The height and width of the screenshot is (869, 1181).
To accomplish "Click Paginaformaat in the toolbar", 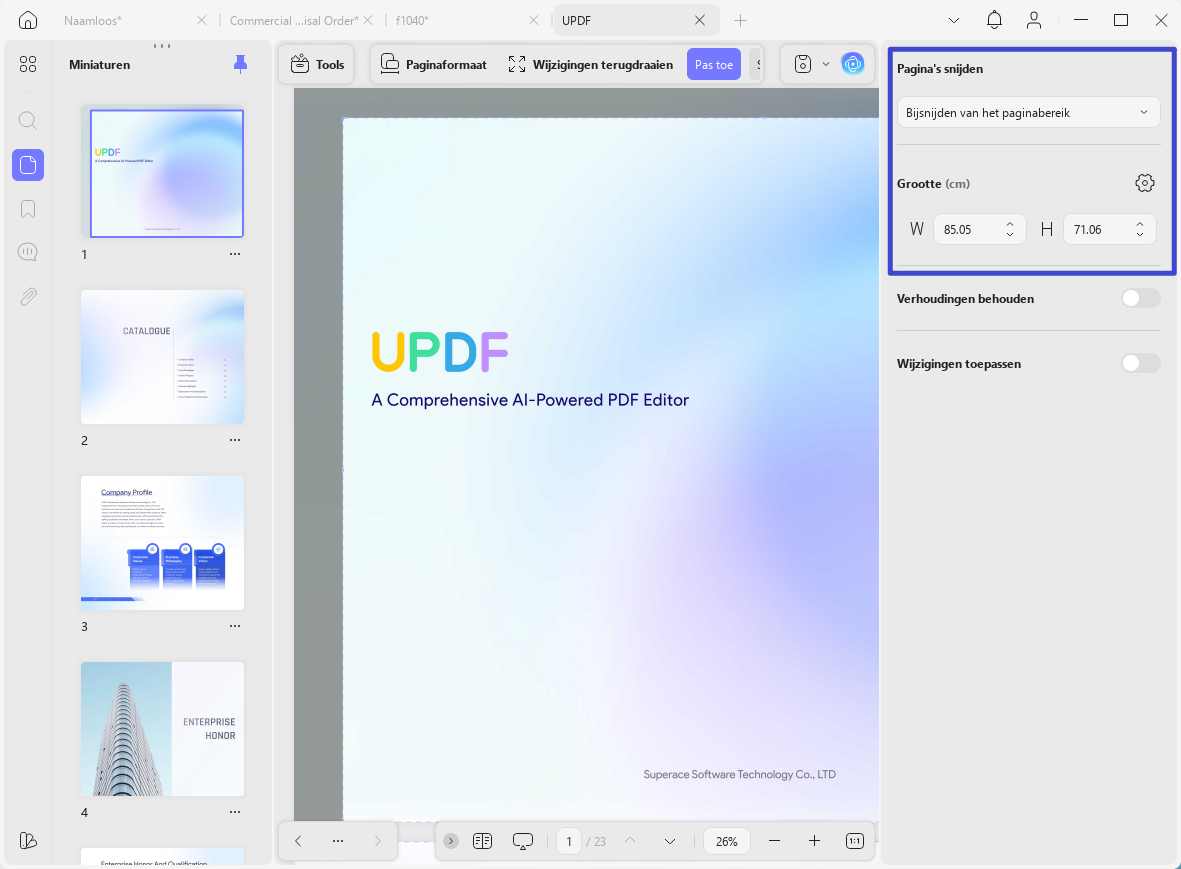I will tap(434, 65).
